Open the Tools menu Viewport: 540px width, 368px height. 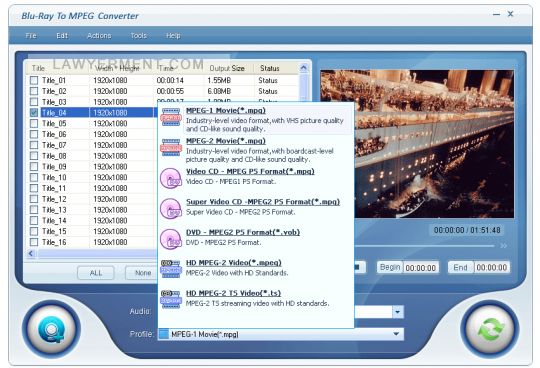coord(138,35)
